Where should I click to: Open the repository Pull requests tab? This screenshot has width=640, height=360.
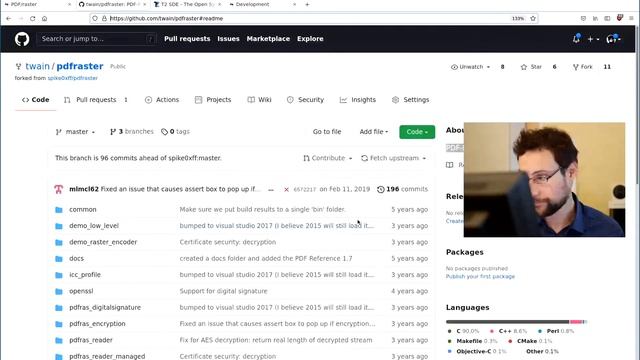pyautogui.click(x=96, y=100)
